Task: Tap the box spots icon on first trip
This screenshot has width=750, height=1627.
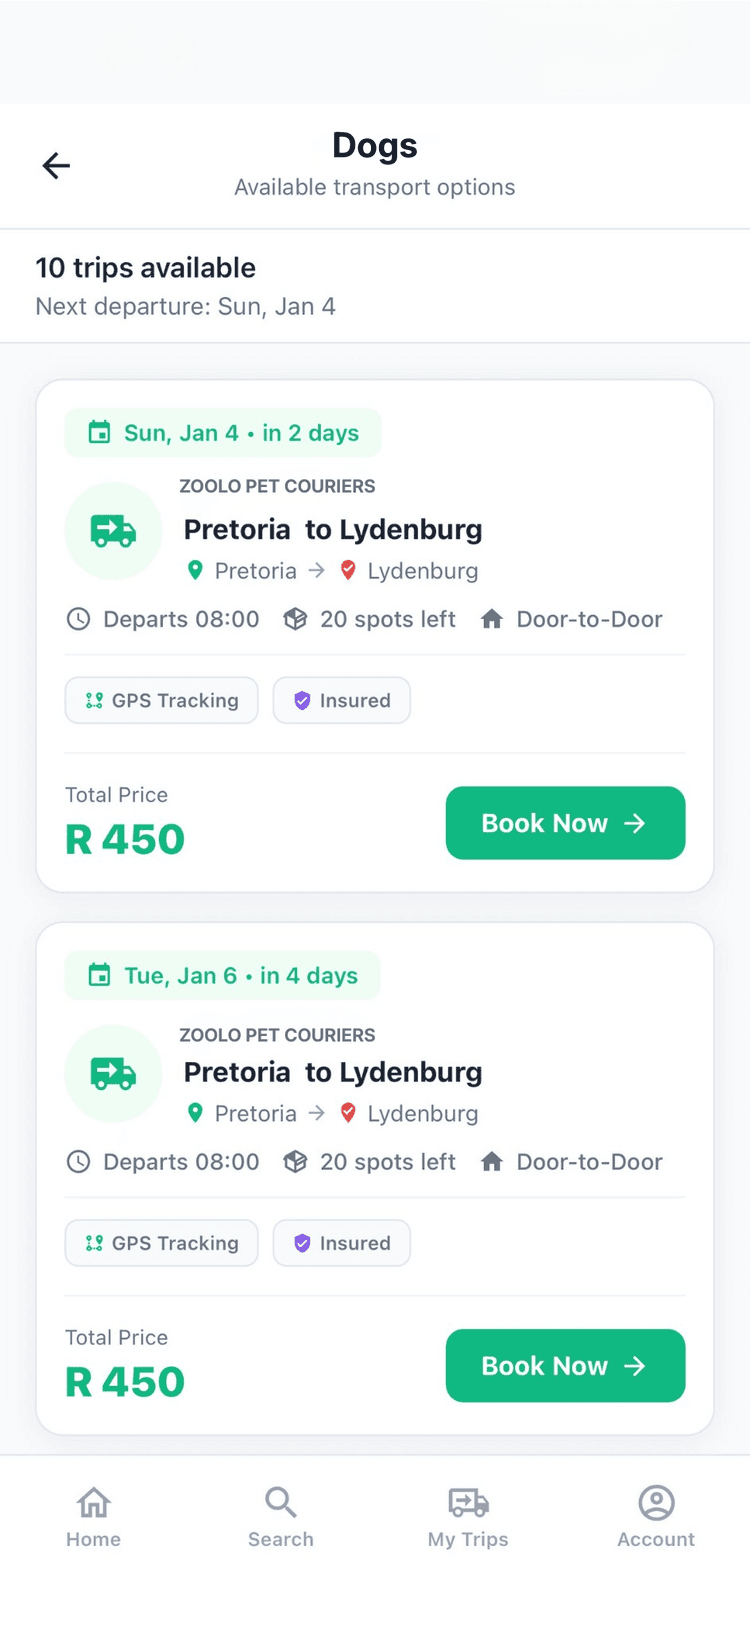Action: click(x=295, y=619)
